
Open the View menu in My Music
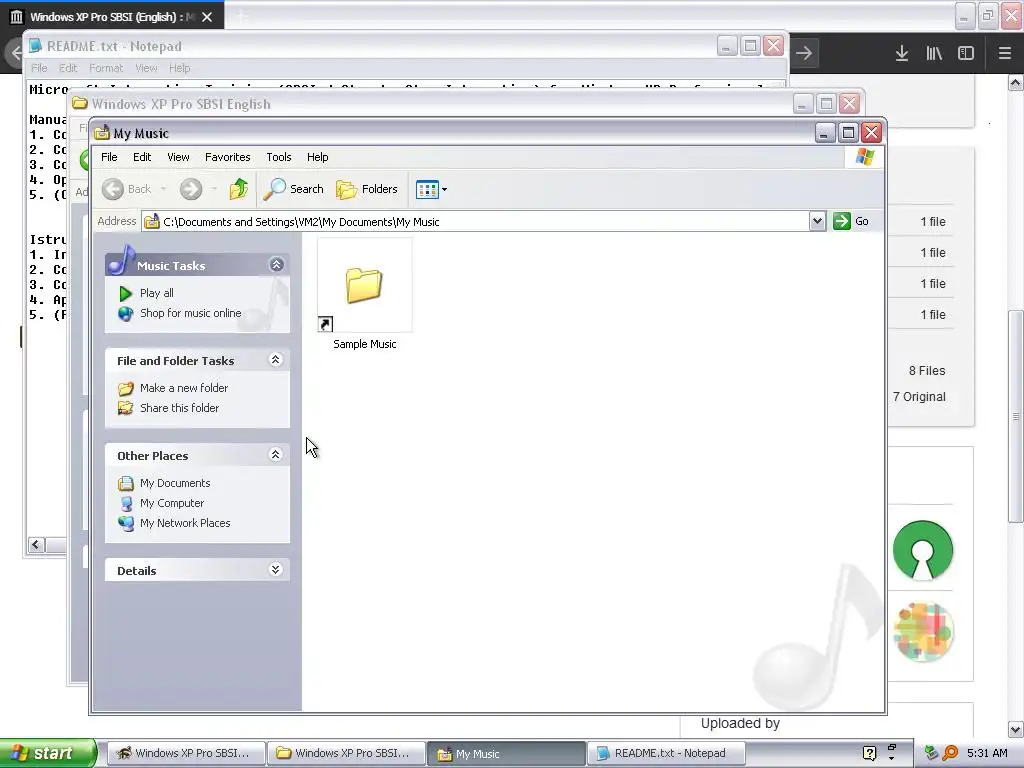[178, 157]
